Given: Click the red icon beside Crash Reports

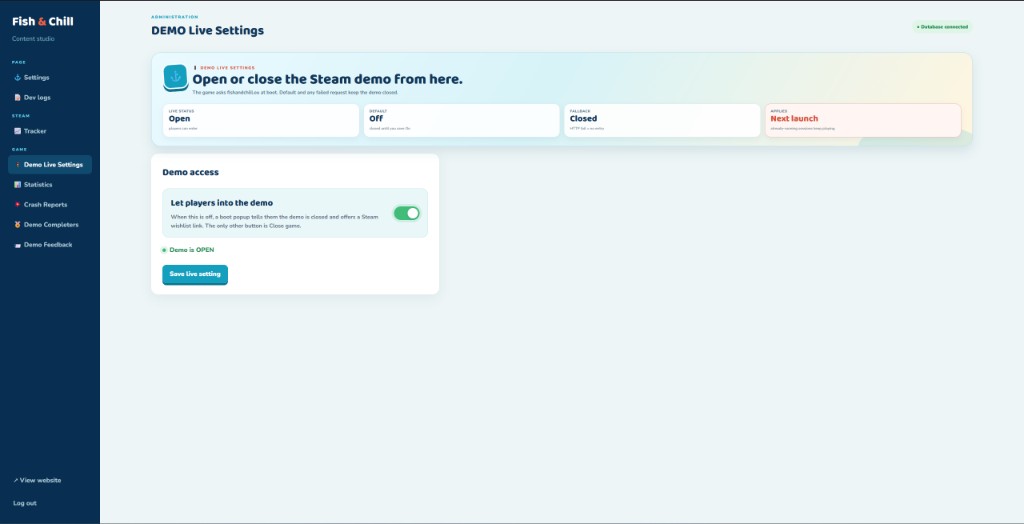Looking at the screenshot, I should click(18, 205).
